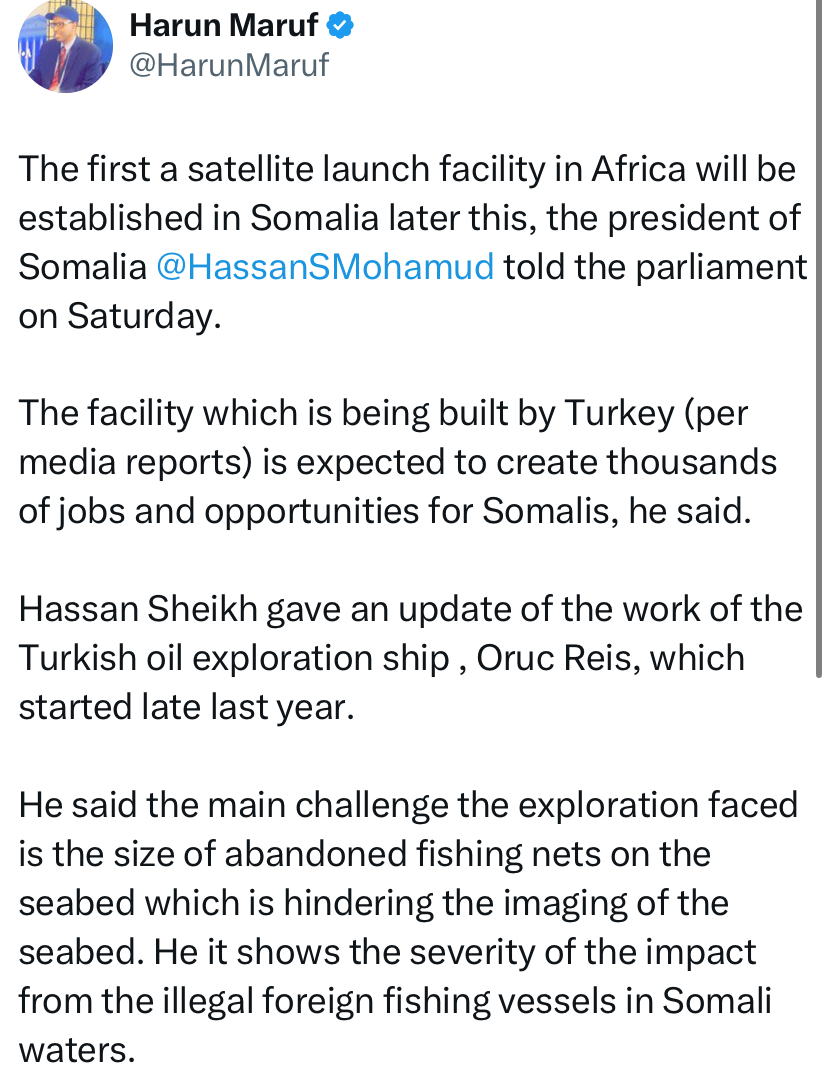Image resolution: width=828 pixels, height=1074 pixels.
Task: Open the @HassanSMohamud mention link
Action: click(x=325, y=266)
